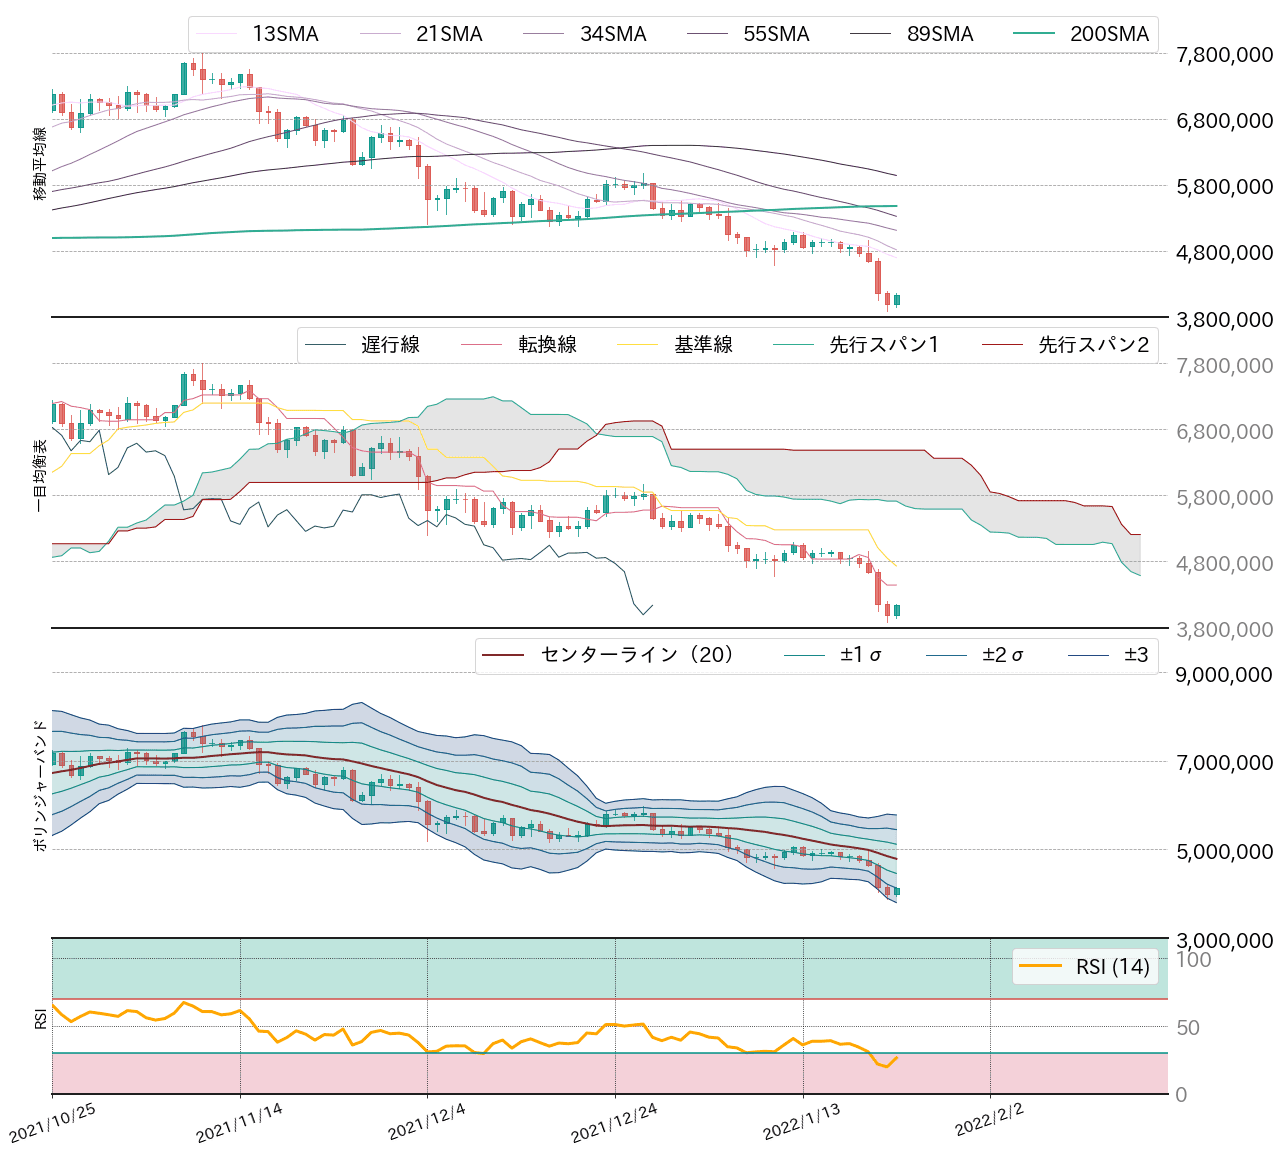Click the 34SMA legend line icon
Screen dimensions: 1281x1152
point(545,33)
